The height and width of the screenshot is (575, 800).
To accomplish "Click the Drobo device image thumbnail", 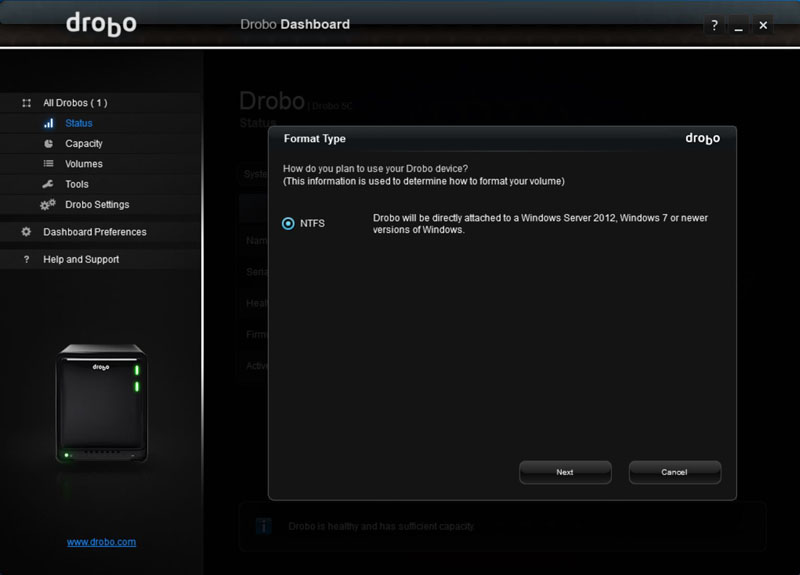I will [102, 403].
